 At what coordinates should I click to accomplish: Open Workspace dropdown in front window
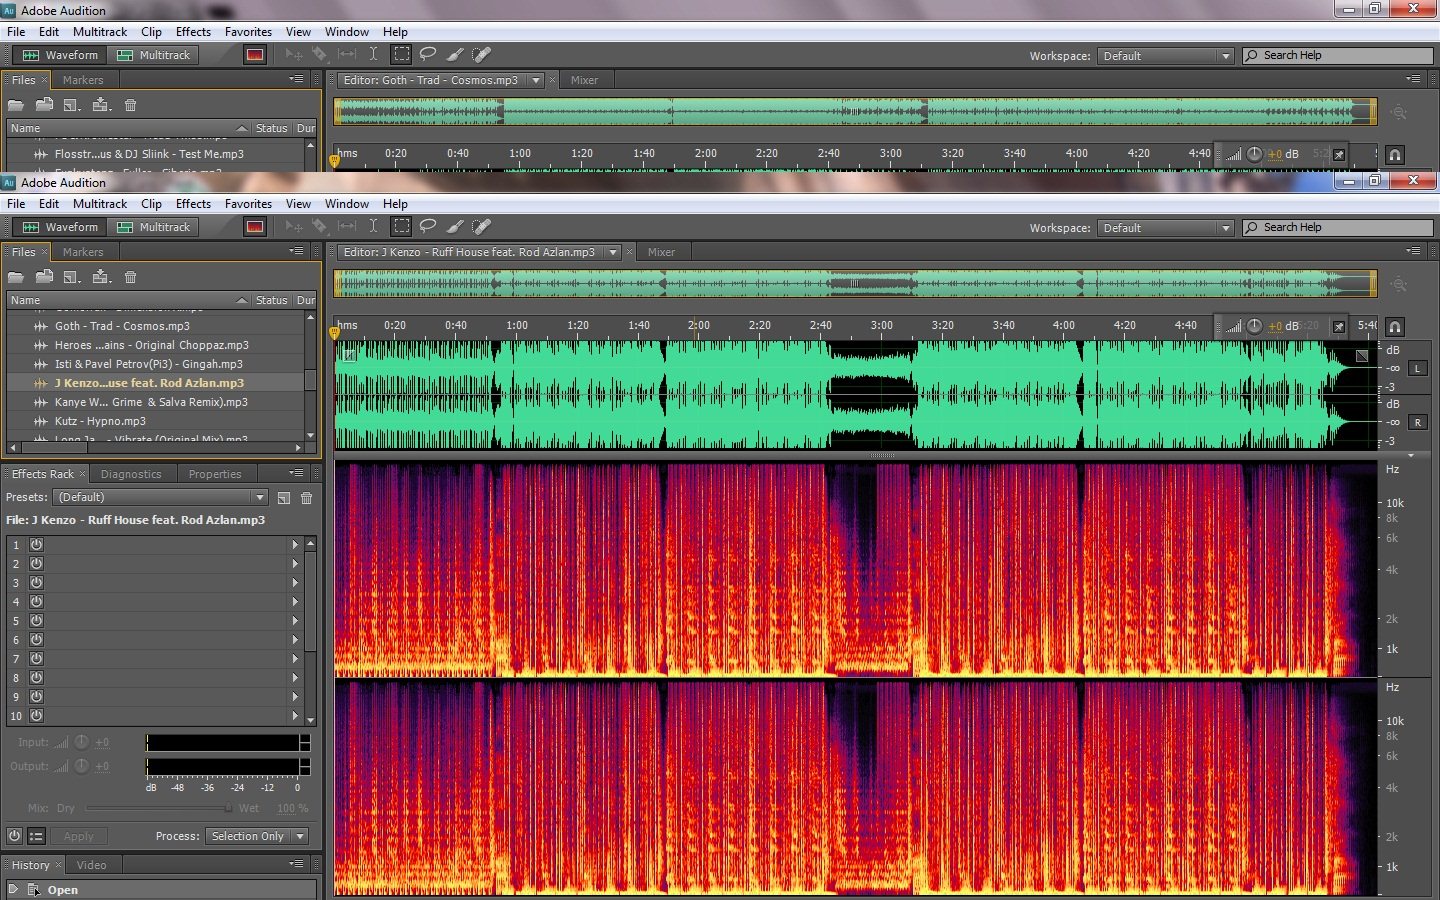point(1165,228)
